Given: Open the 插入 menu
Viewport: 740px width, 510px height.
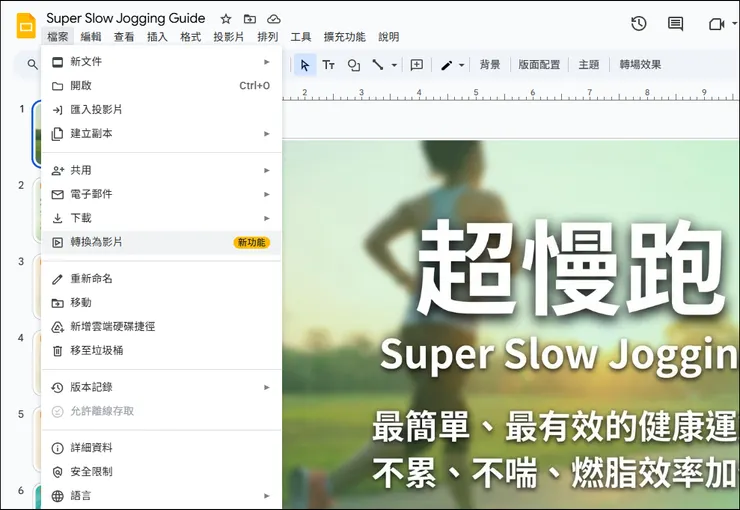Looking at the screenshot, I should (157, 37).
